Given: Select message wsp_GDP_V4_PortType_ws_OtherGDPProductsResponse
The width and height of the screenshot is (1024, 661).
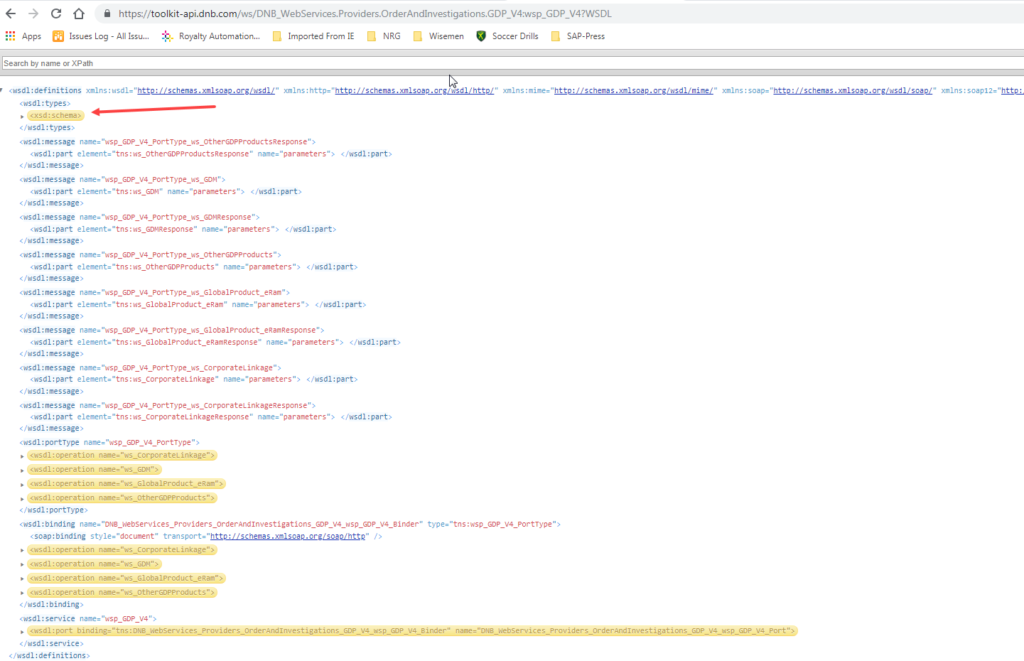Looking at the screenshot, I should point(168,142).
